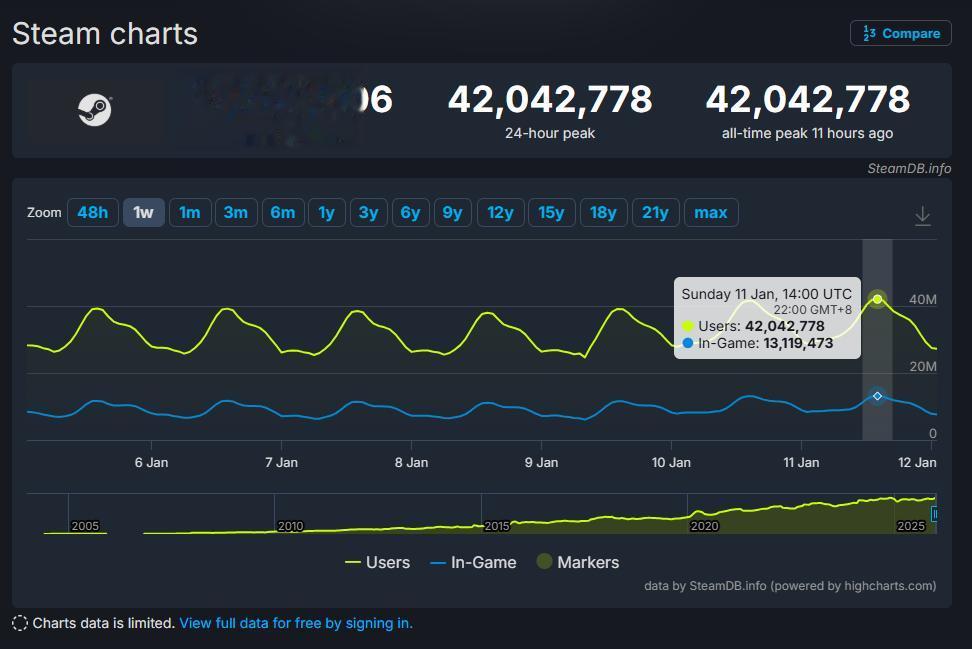Image resolution: width=972 pixels, height=649 pixels.
Task: Click the navigator timeline at 2005
Action: pyautogui.click(x=85, y=526)
